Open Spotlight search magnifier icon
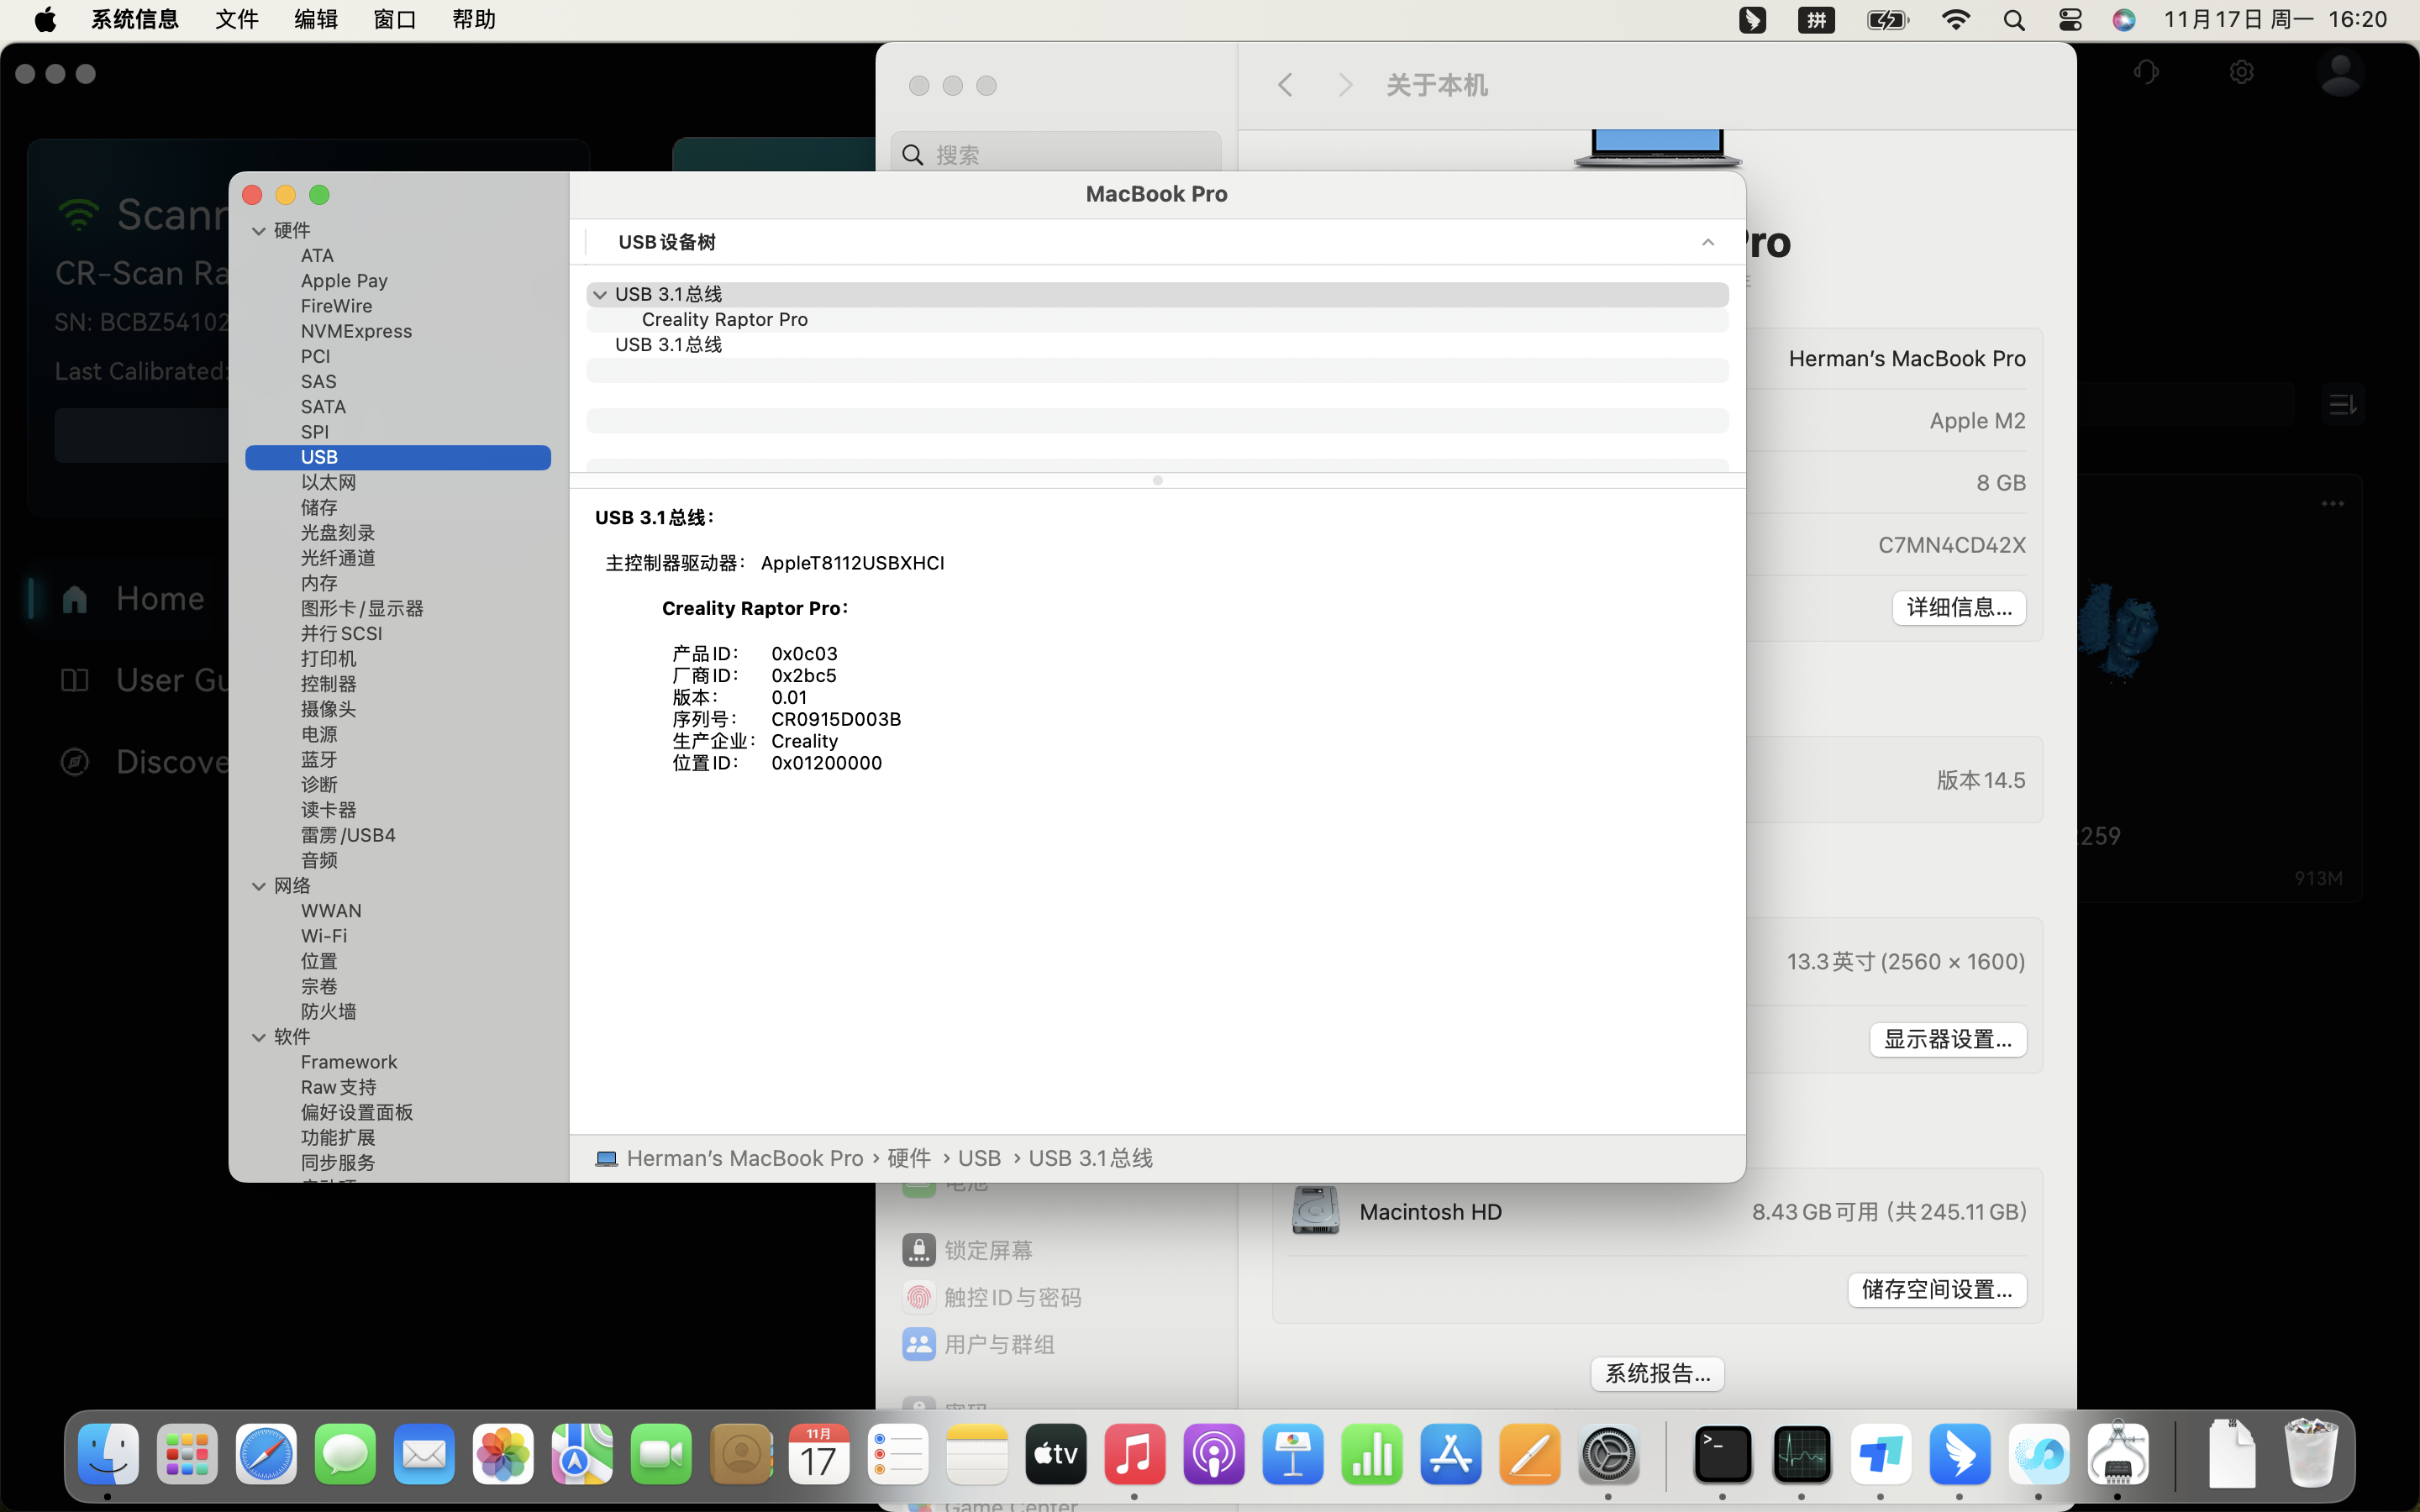The width and height of the screenshot is (2420, 1512). click(x=2014, y=20)
